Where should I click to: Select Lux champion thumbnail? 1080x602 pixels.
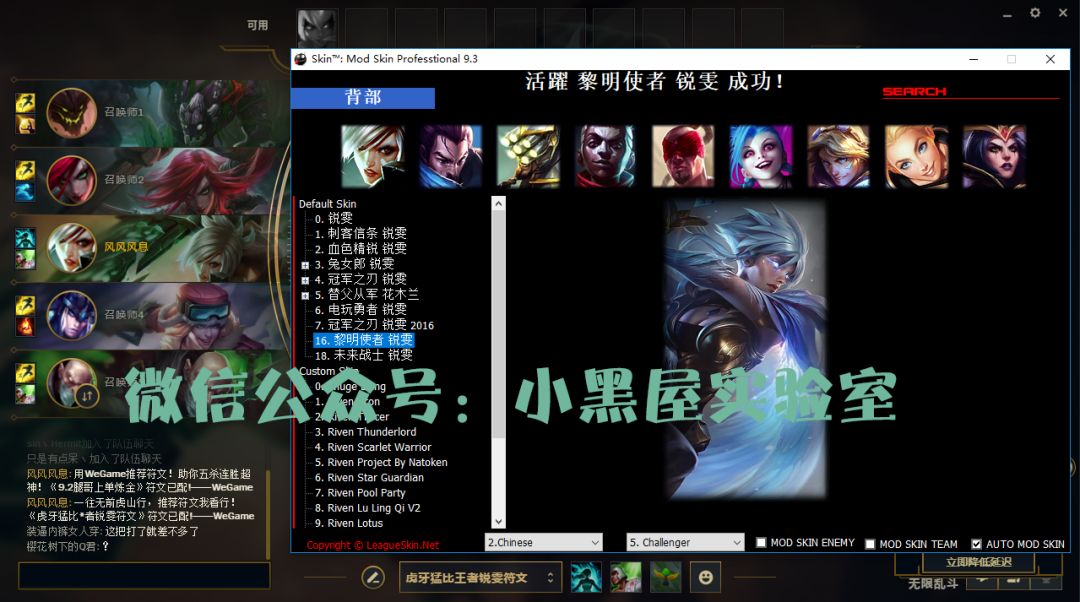[916, 156]
